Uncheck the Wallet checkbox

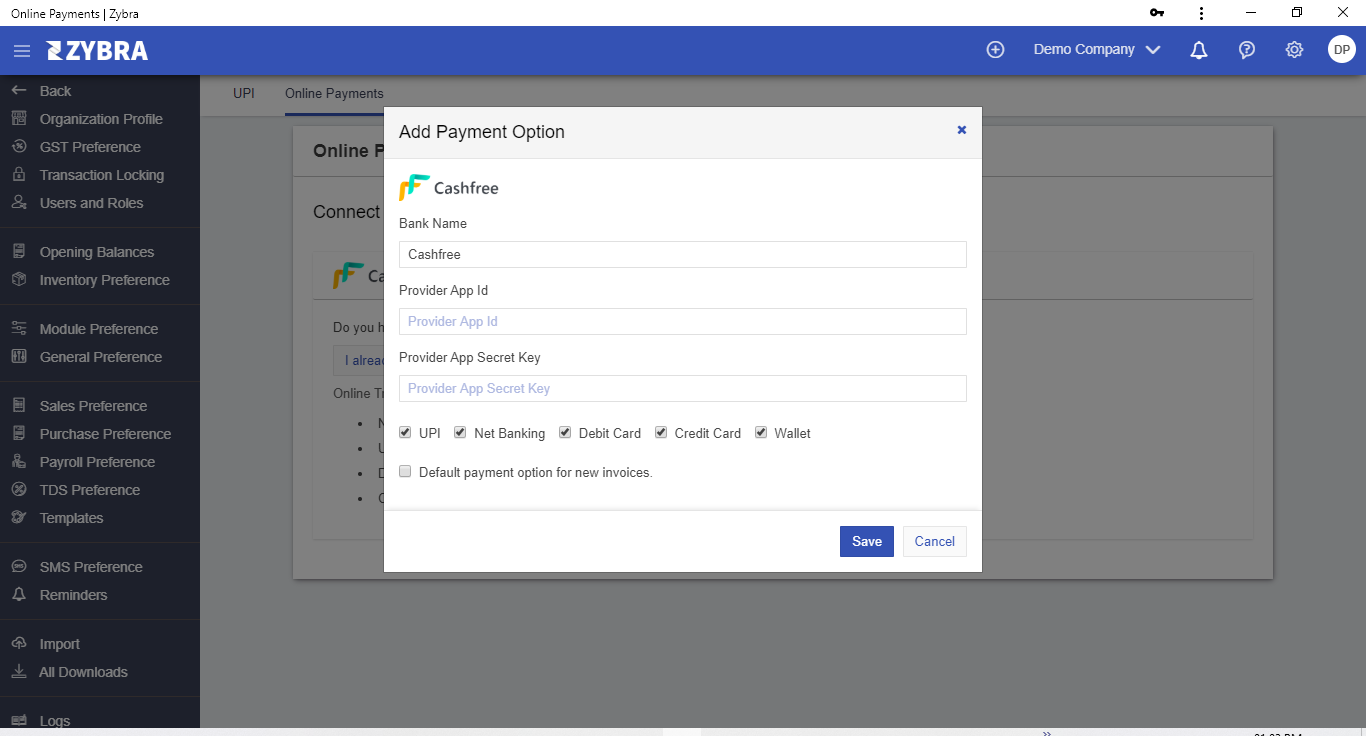pyautogui.click(x=761, y=432)
